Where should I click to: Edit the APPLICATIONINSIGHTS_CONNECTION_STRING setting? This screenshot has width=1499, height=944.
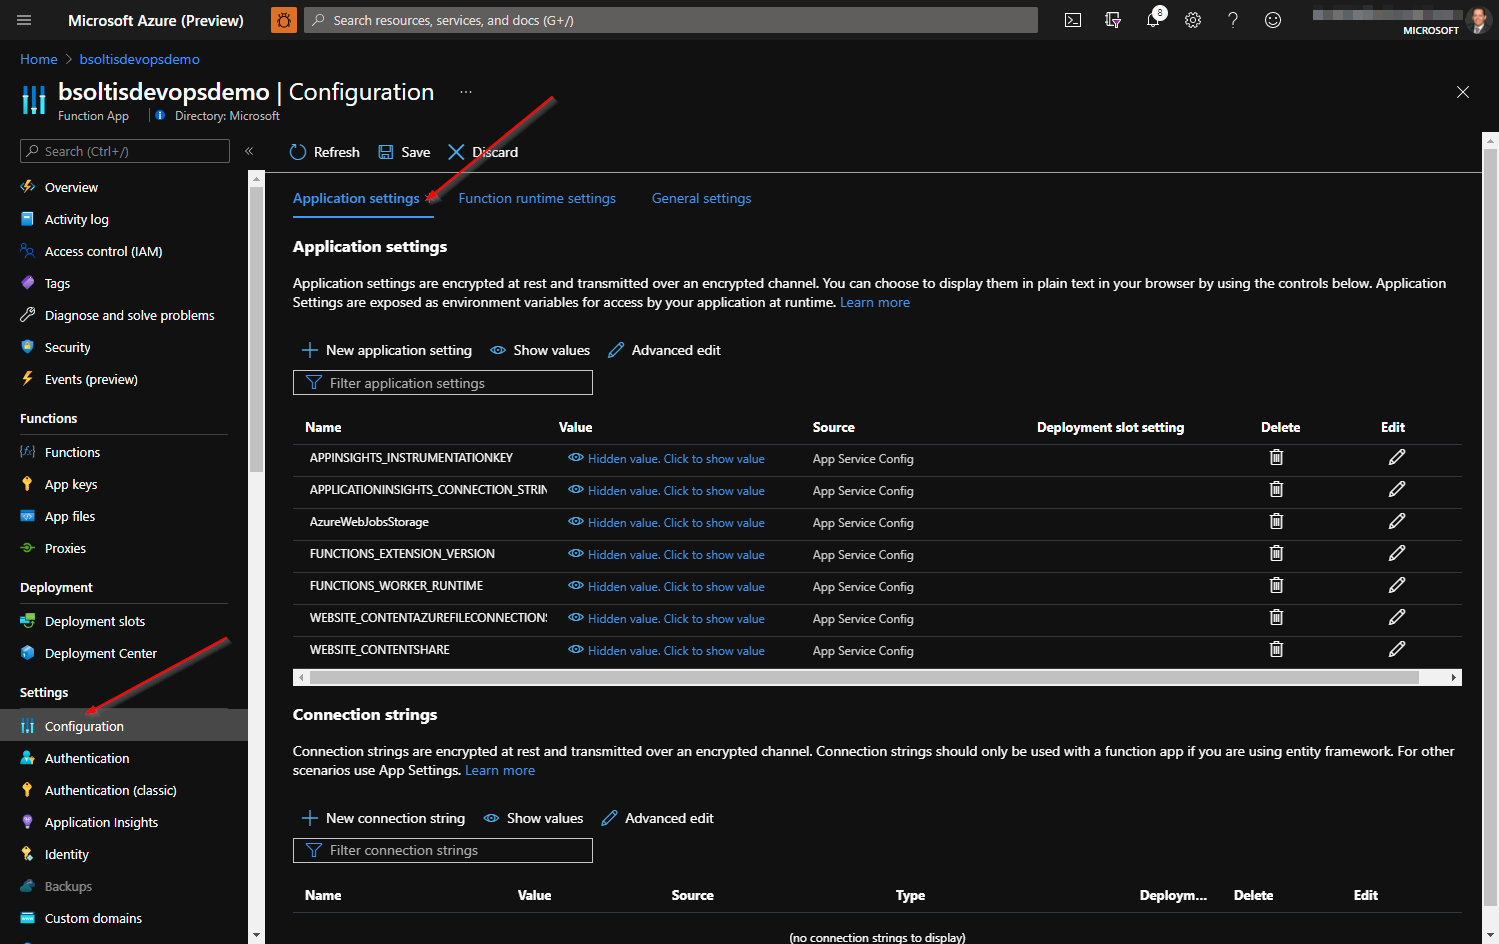click(x=1397, y=490)
